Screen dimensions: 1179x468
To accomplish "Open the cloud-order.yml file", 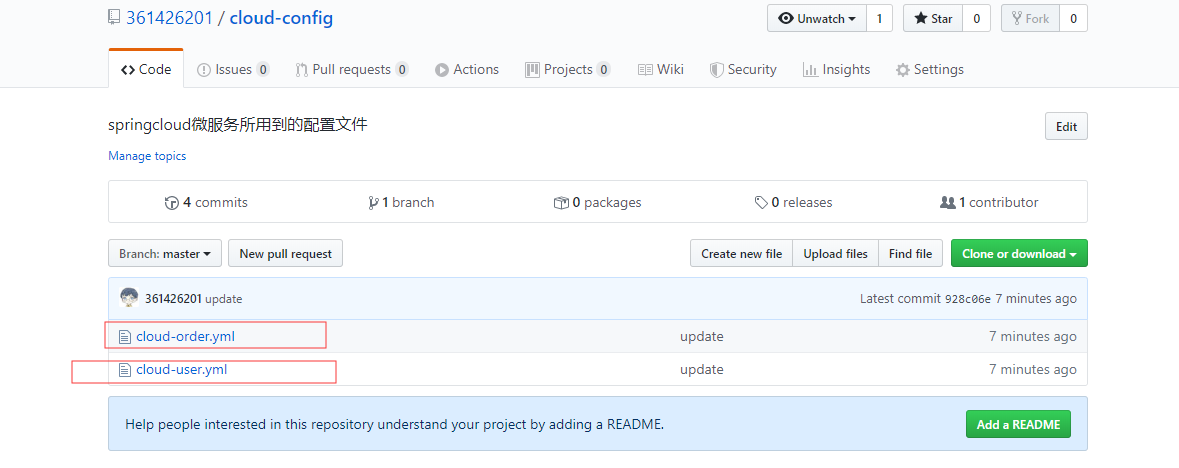I will pos(185,336).
